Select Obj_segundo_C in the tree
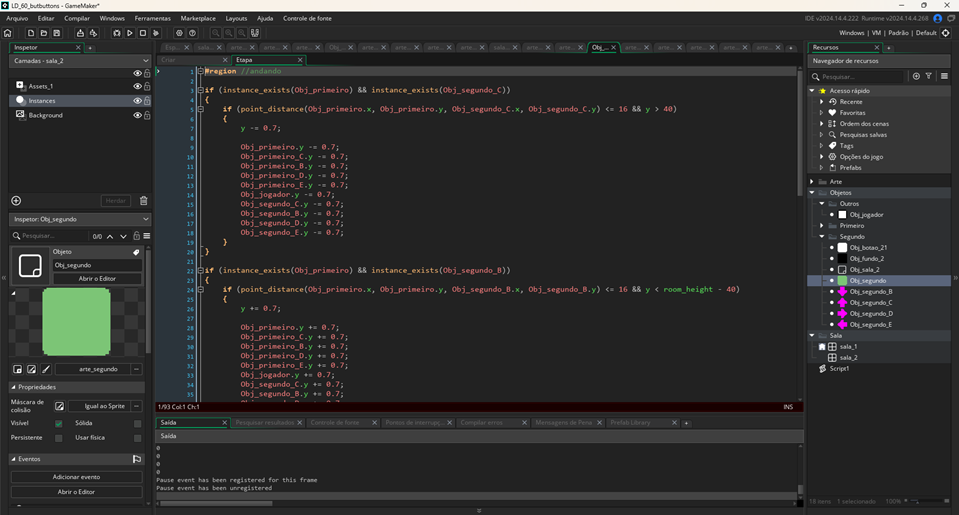 871,303
